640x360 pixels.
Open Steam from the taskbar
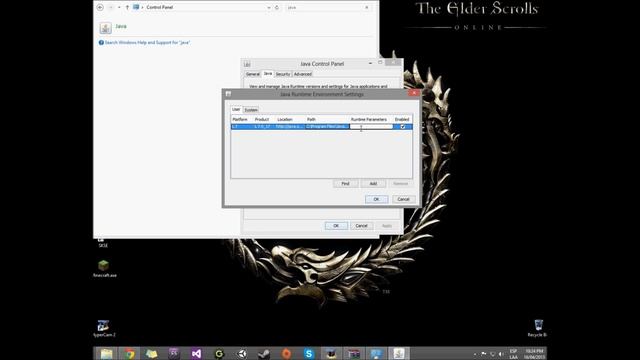click(264, 353)
